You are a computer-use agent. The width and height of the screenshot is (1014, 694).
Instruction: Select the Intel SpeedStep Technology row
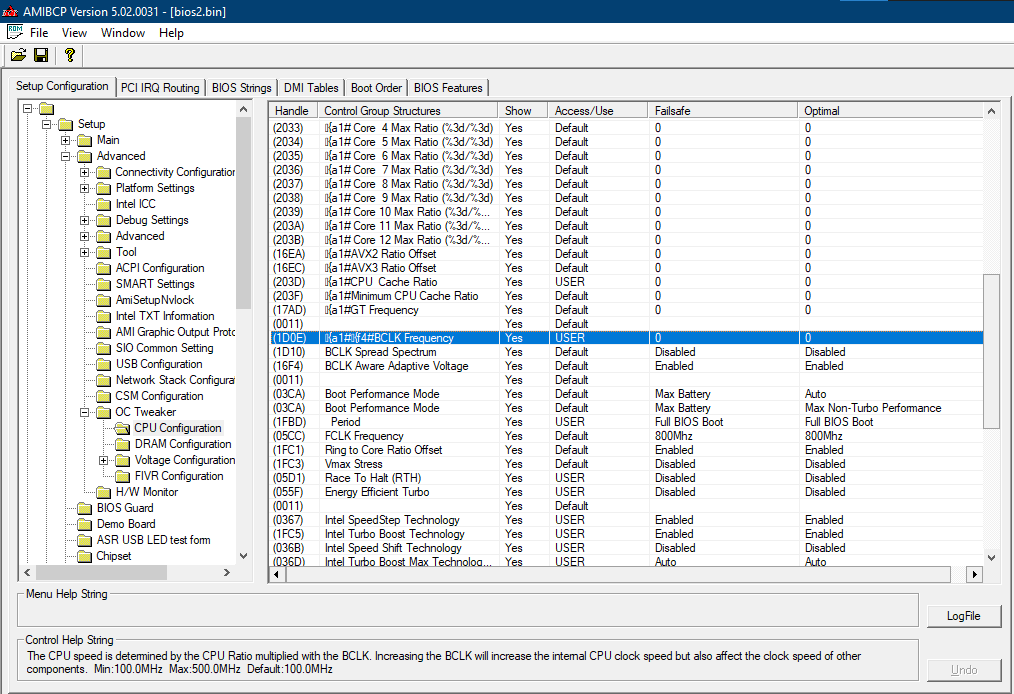(x=626, y=521)
